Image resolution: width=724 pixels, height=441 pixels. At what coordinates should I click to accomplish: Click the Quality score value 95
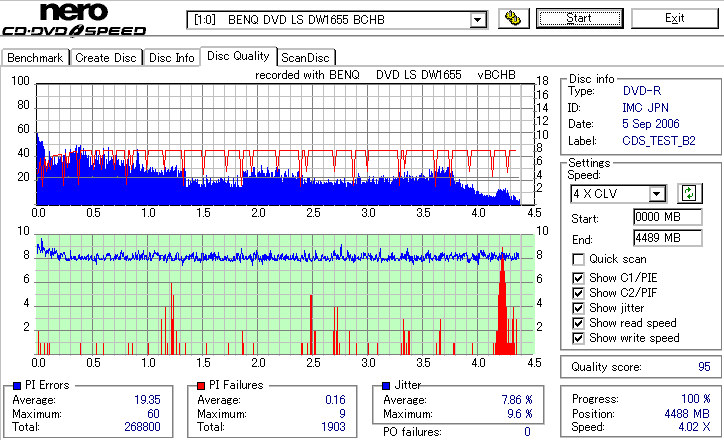[x=704, y=367]
